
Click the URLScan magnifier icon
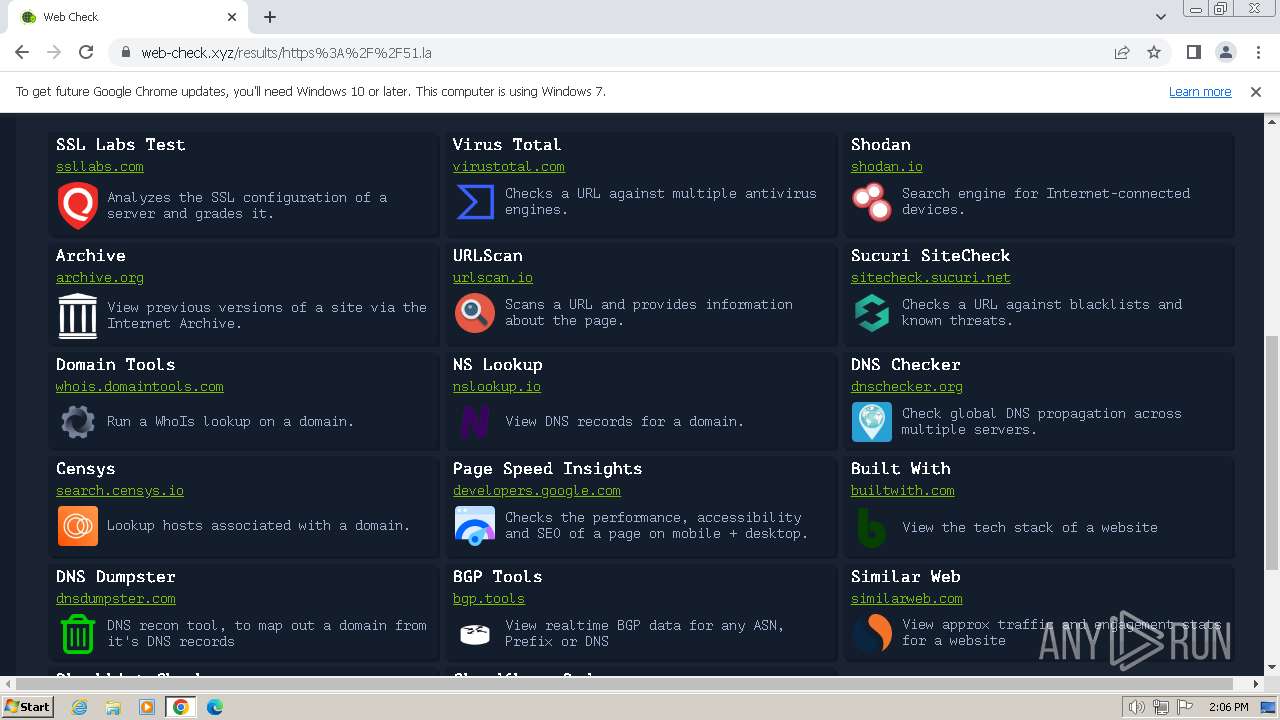point(475,312)
